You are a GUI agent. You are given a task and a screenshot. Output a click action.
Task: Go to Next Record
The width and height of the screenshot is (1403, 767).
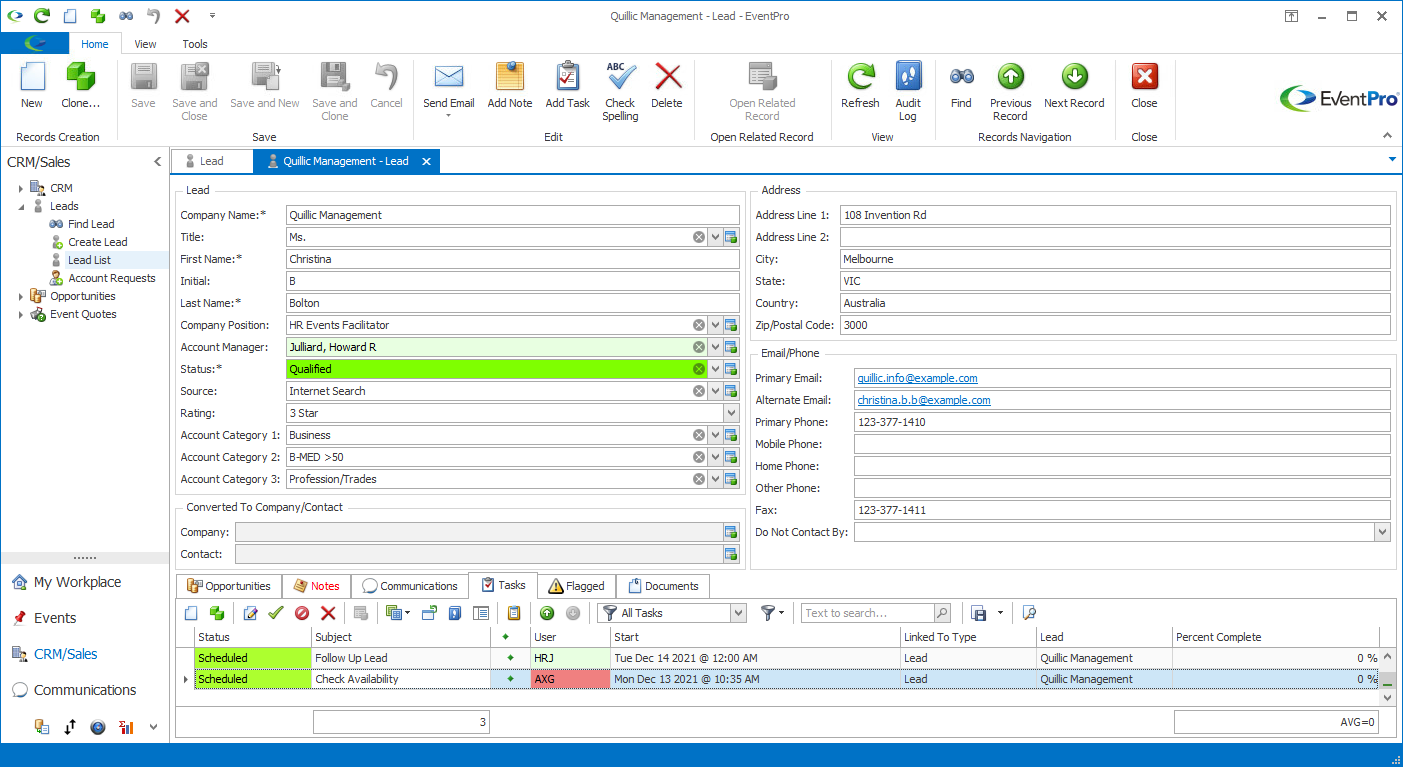coord(1074,85)
